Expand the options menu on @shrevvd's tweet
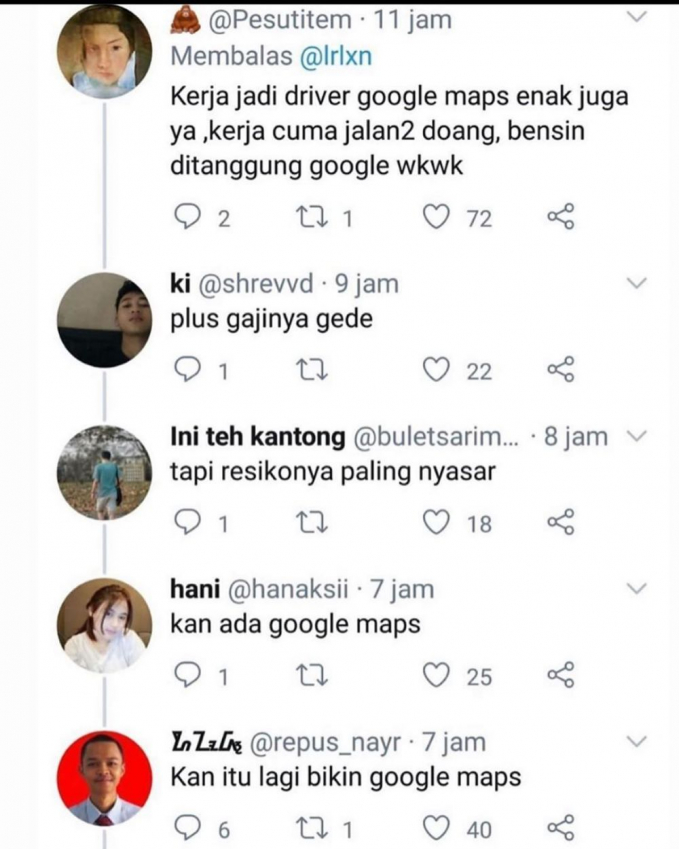 point(637,285)
